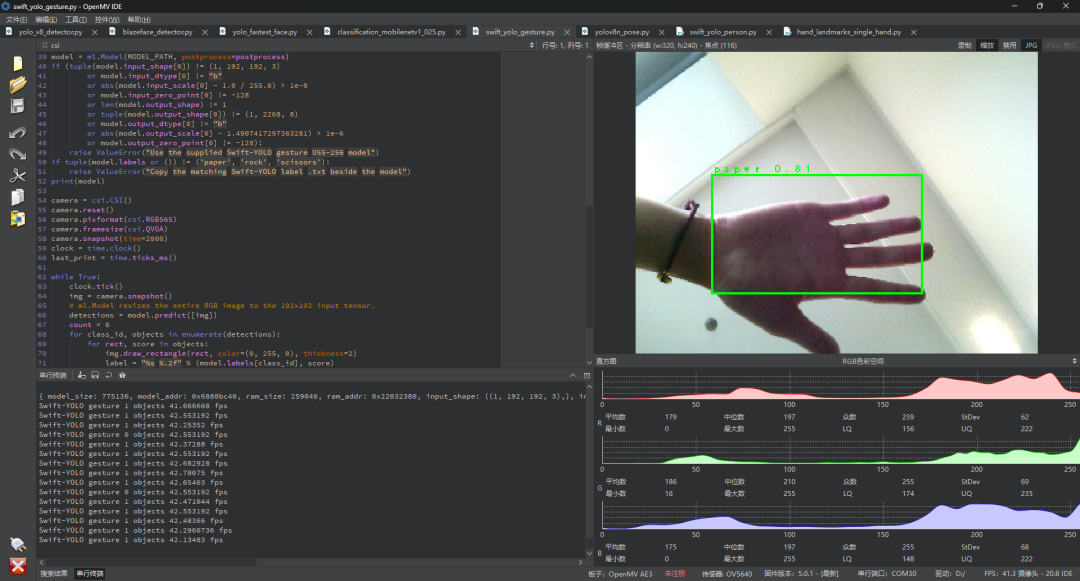Viewport: 1080px width, 581px height.
Task: Save serial terminal output to file
Action: click(x=95, y=375)
